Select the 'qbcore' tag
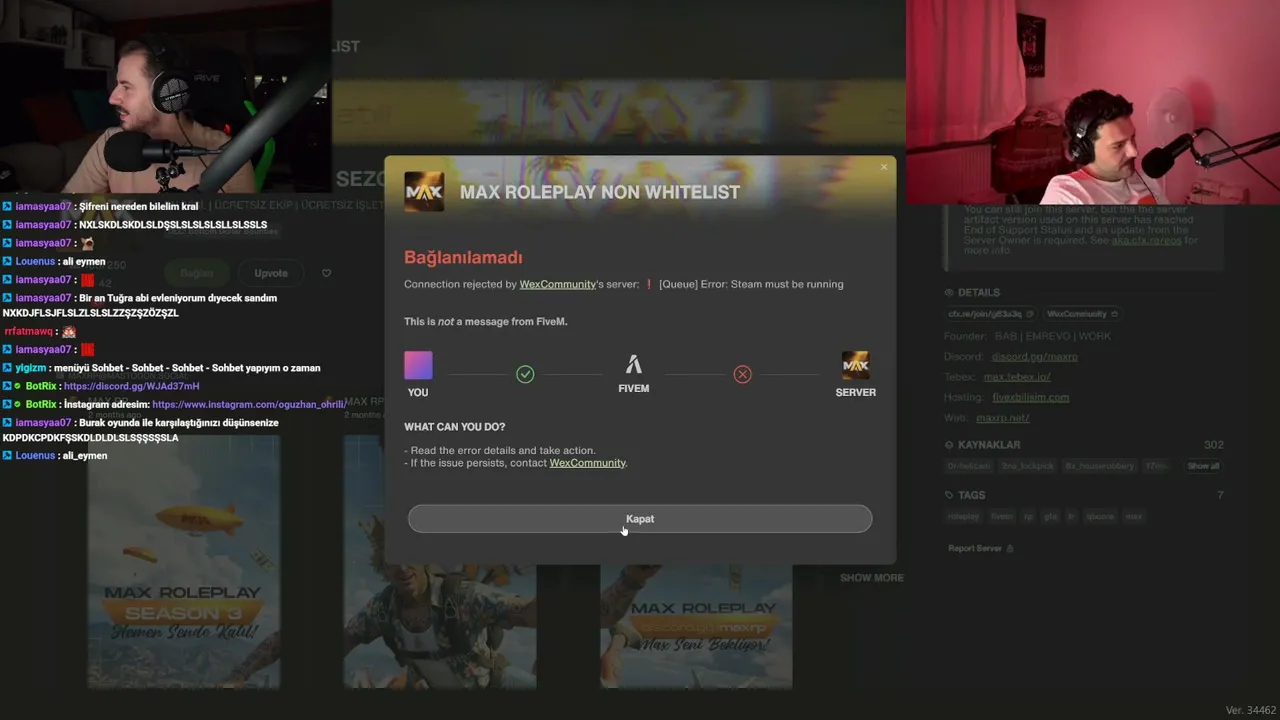The width and height of the screenshot is (1280, 720). (1100, 517)
